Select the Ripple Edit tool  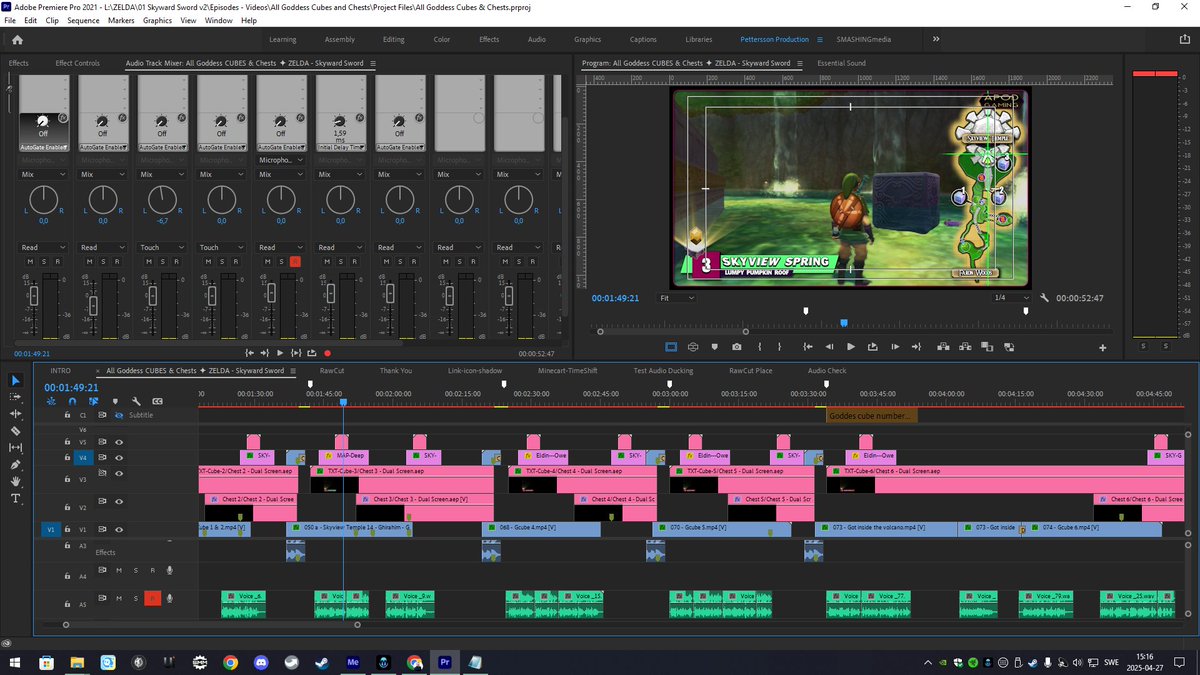pos(16,414)
